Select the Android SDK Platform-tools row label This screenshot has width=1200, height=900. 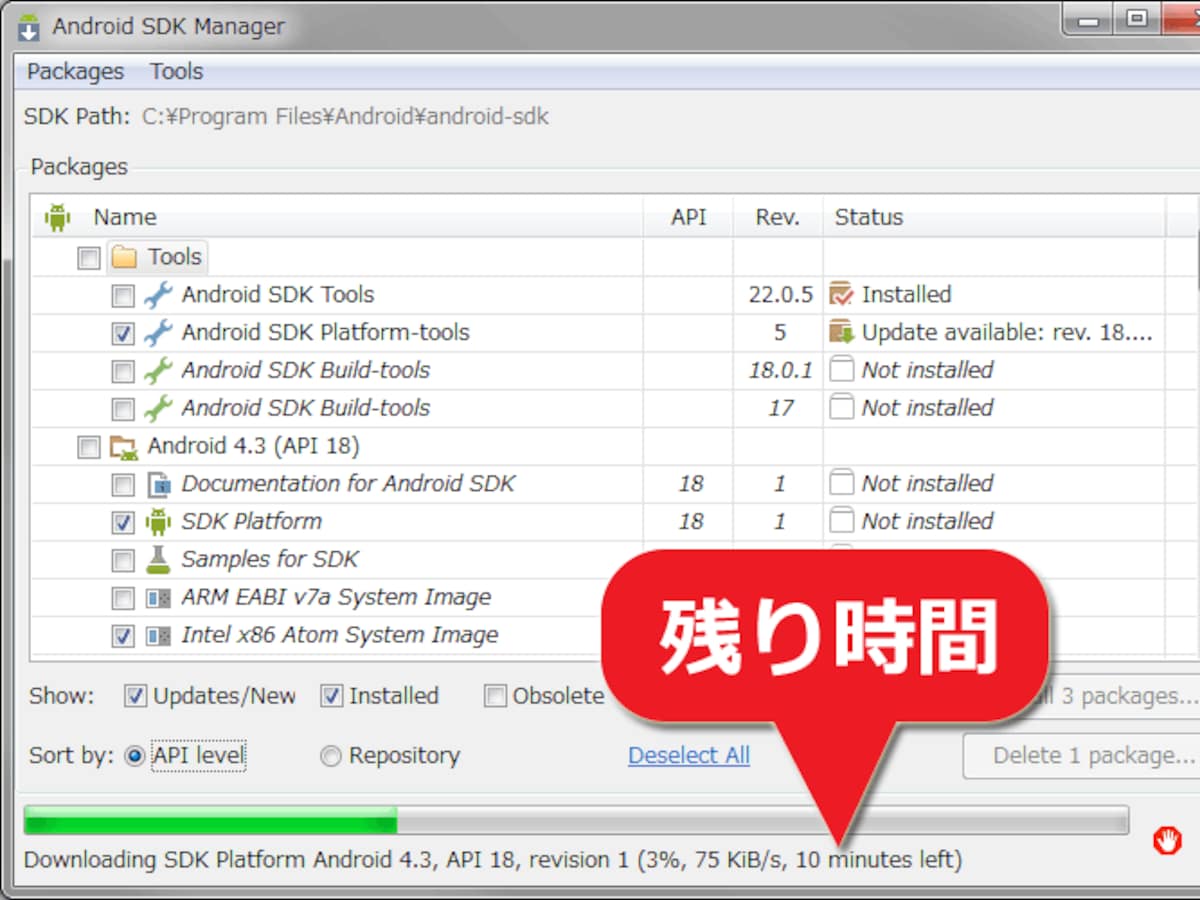click(325, 333)
